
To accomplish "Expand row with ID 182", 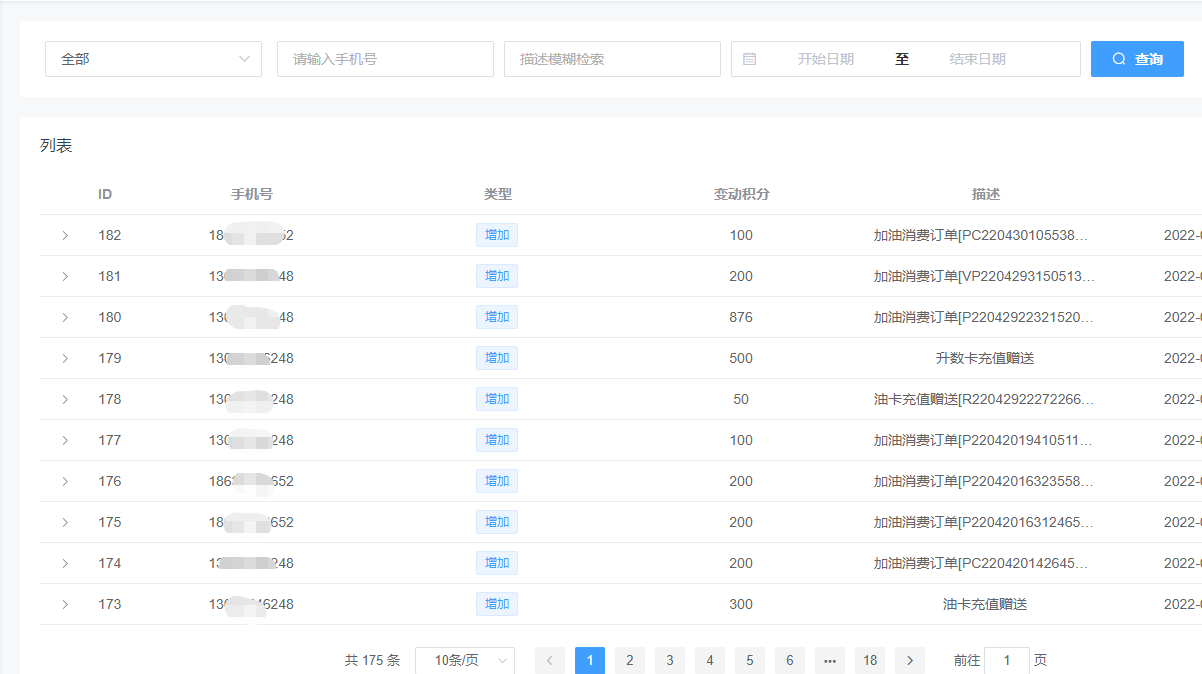I will pyautogui.click(x=65, y=236).
